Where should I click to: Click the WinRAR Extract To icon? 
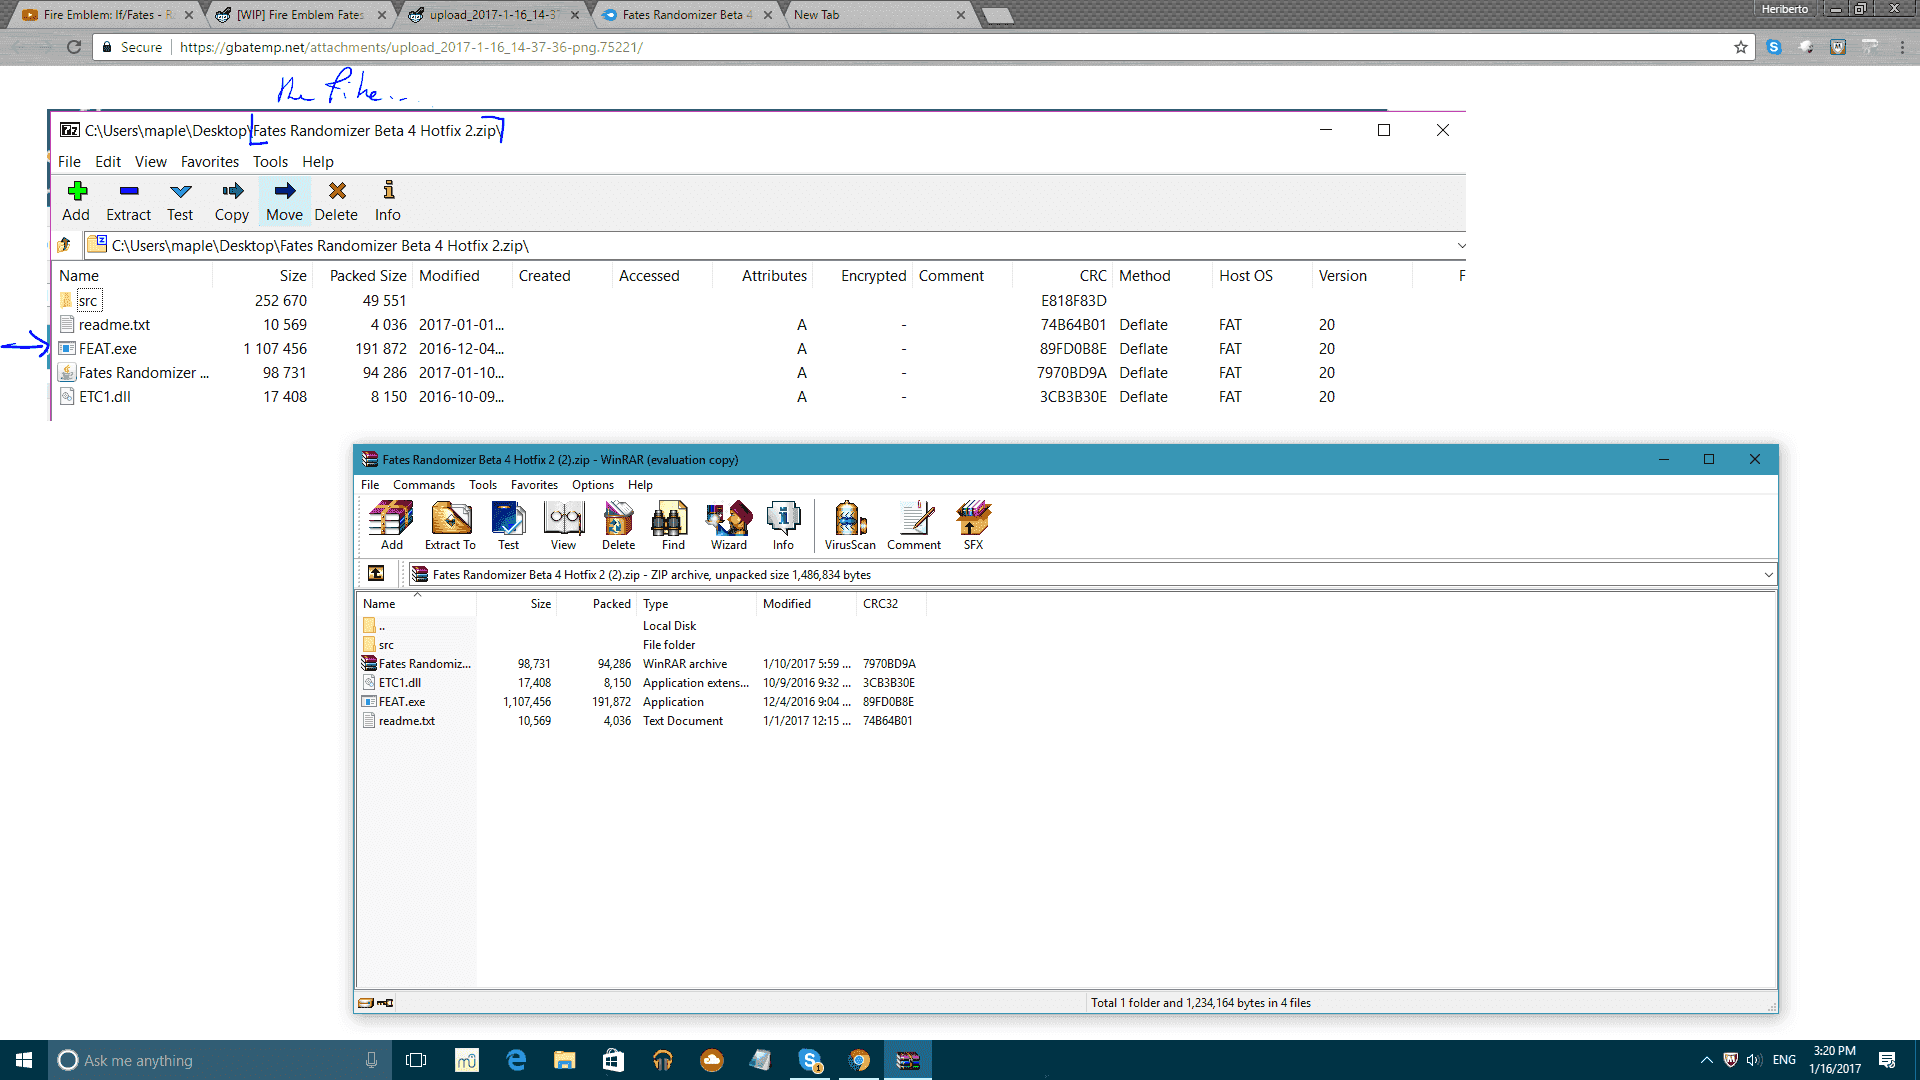tap(450, 525)
